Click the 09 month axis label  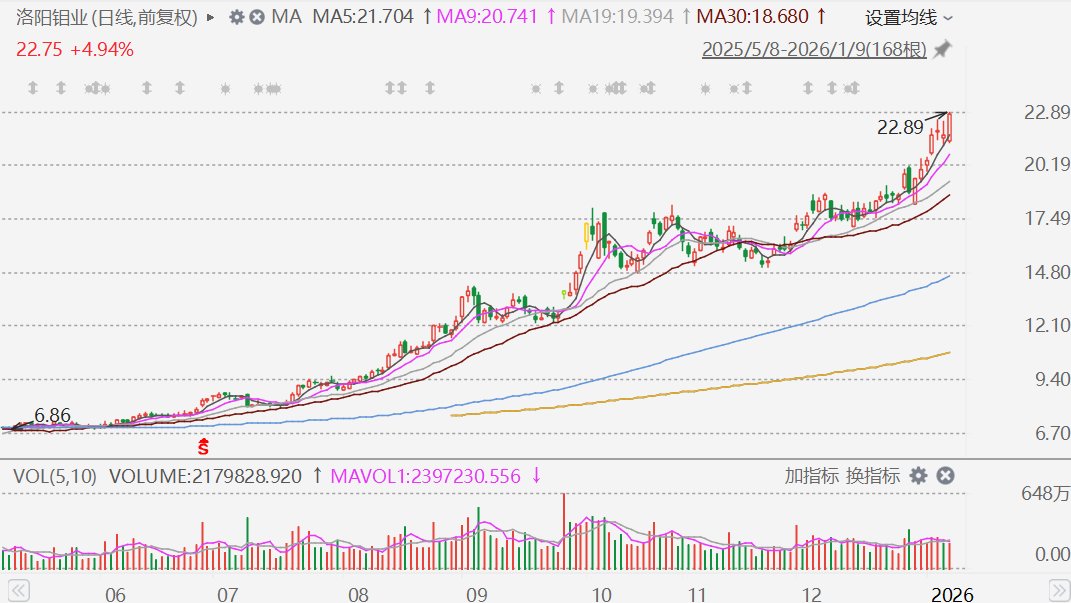click(477, 593)
